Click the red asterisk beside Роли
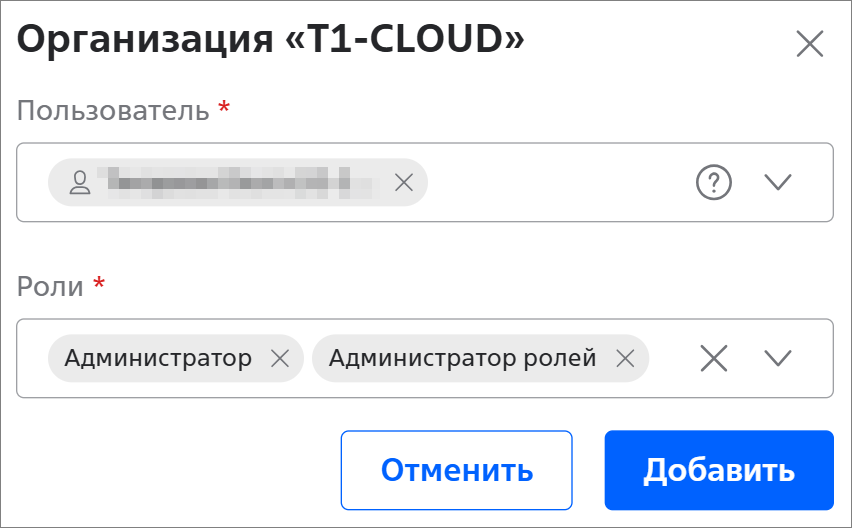 click(x=99, y=284)
